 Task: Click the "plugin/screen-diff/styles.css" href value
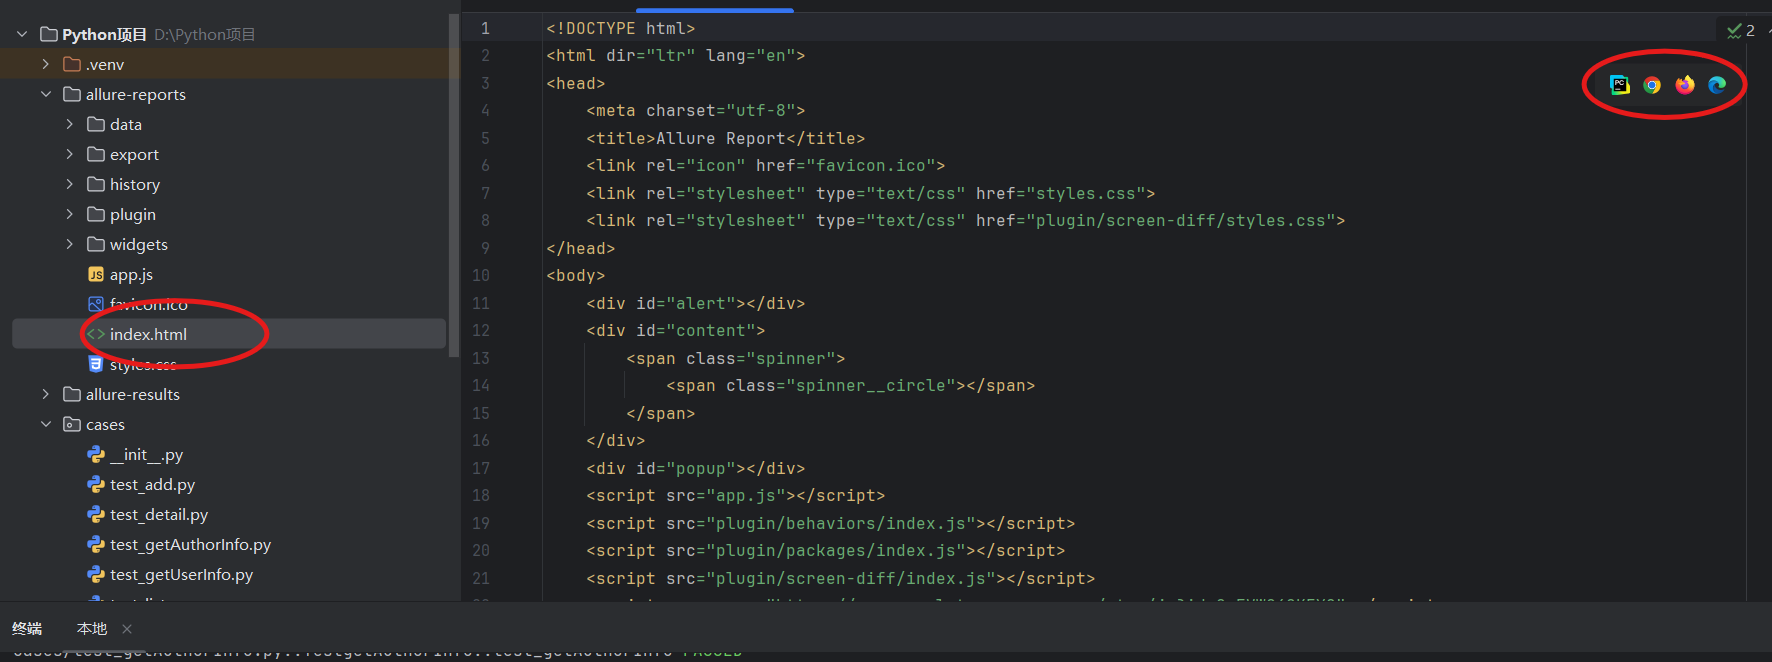click(1181, 221)
